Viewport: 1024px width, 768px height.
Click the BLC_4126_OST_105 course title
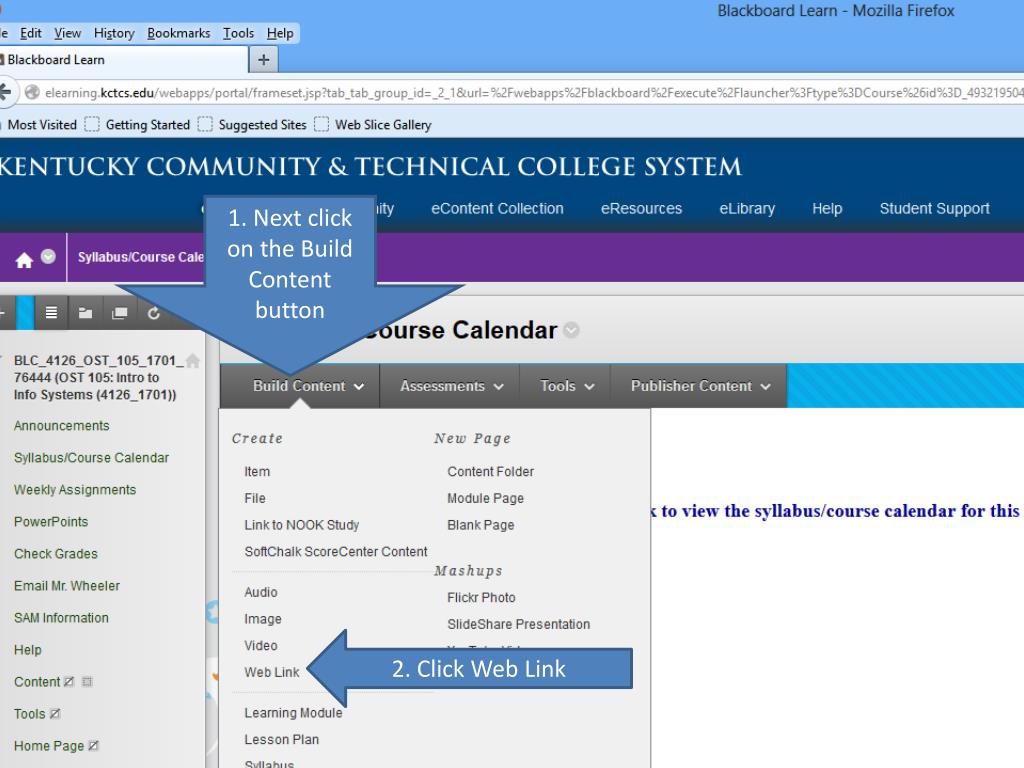(99, 377)
